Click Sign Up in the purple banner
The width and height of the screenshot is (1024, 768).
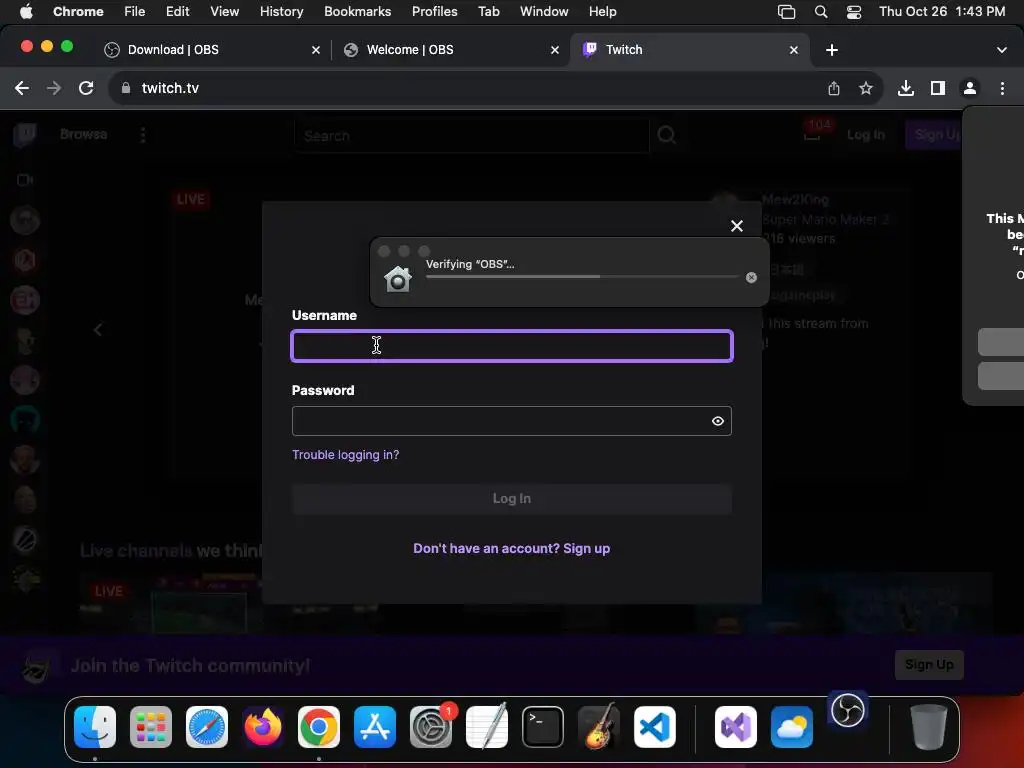pyautogui.click(x=929, y=665)
